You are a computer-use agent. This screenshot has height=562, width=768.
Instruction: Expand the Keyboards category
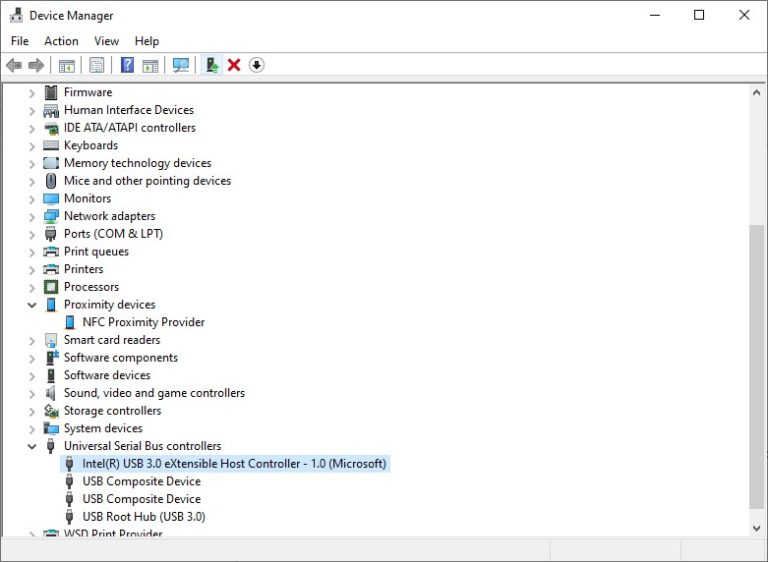(32, 146)
